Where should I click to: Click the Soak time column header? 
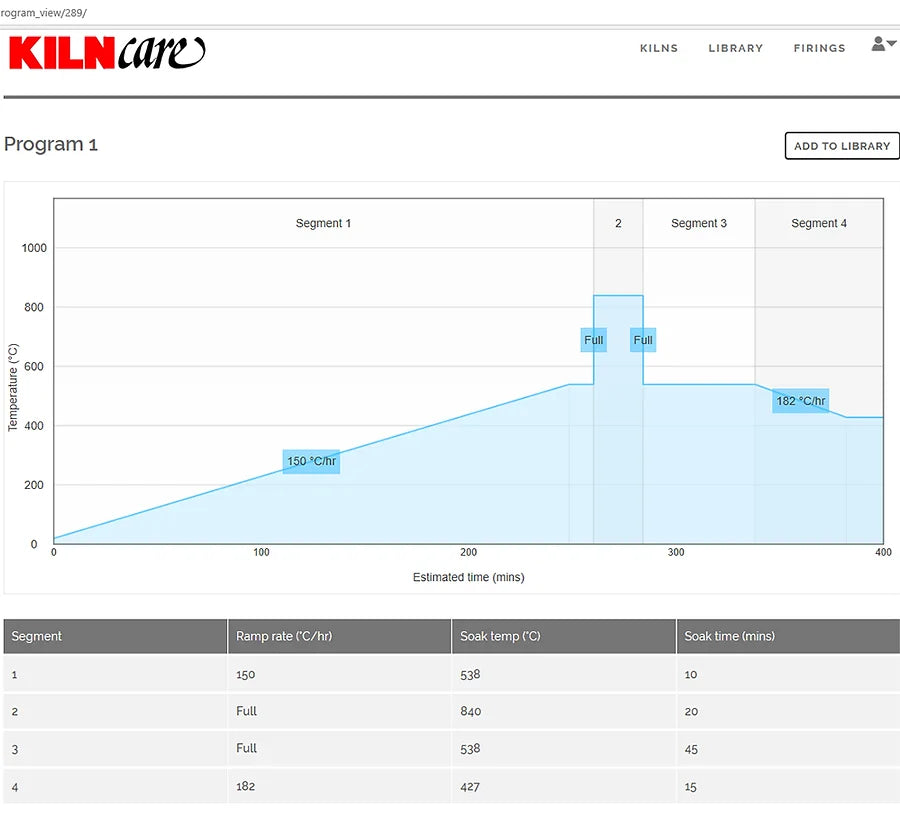[729, 636]
